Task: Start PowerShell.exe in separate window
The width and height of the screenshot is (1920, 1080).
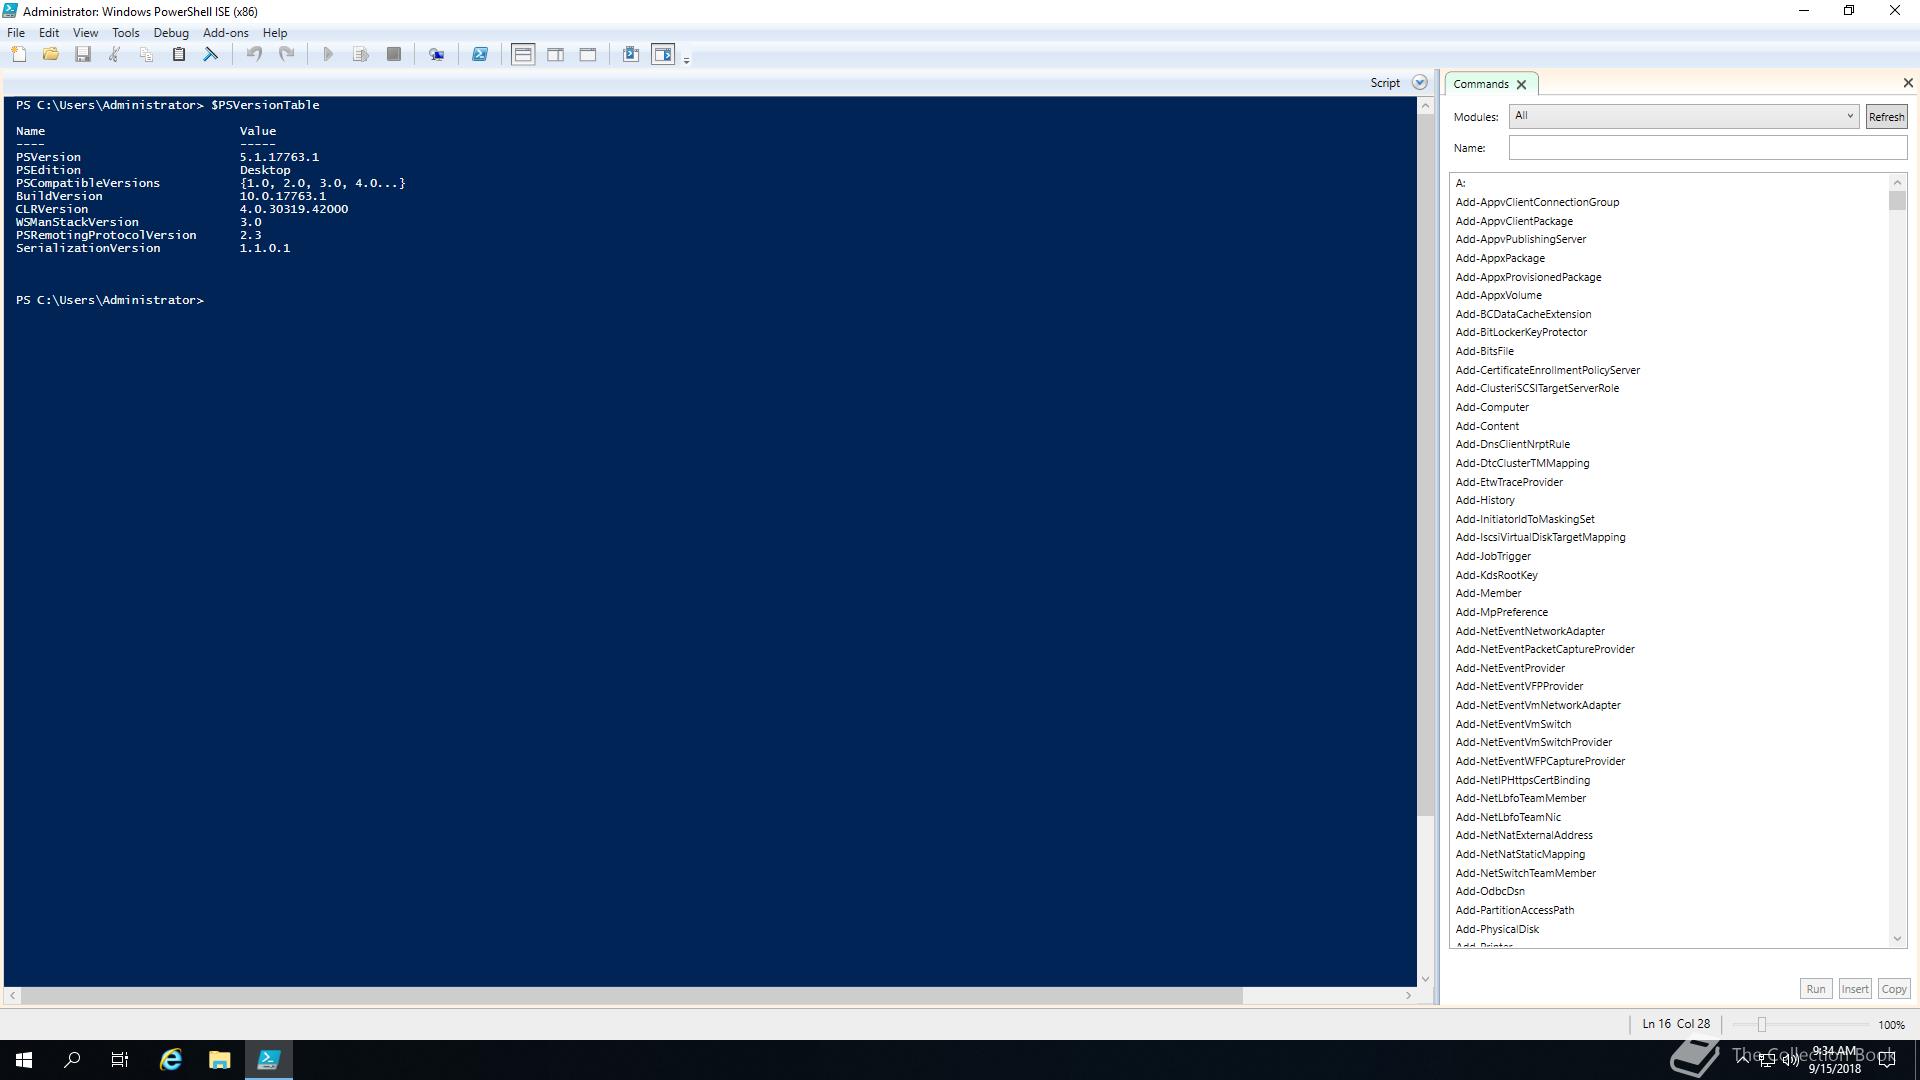Action: click(480, 55)
